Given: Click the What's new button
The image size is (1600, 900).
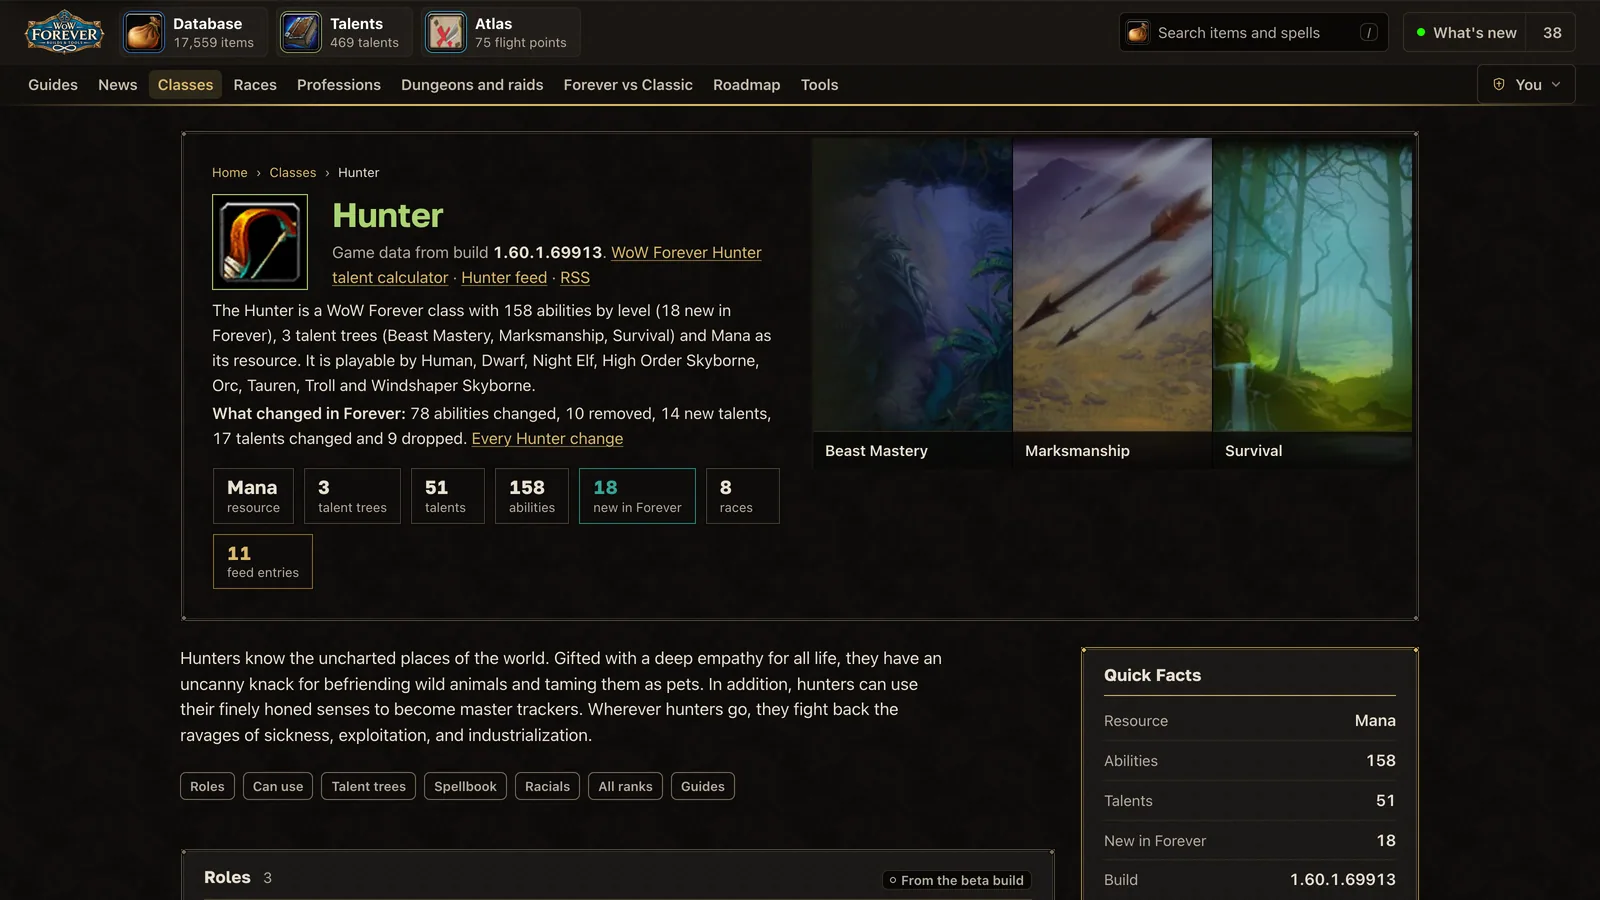Looking at the screenshot, I should pos(1466,33).
